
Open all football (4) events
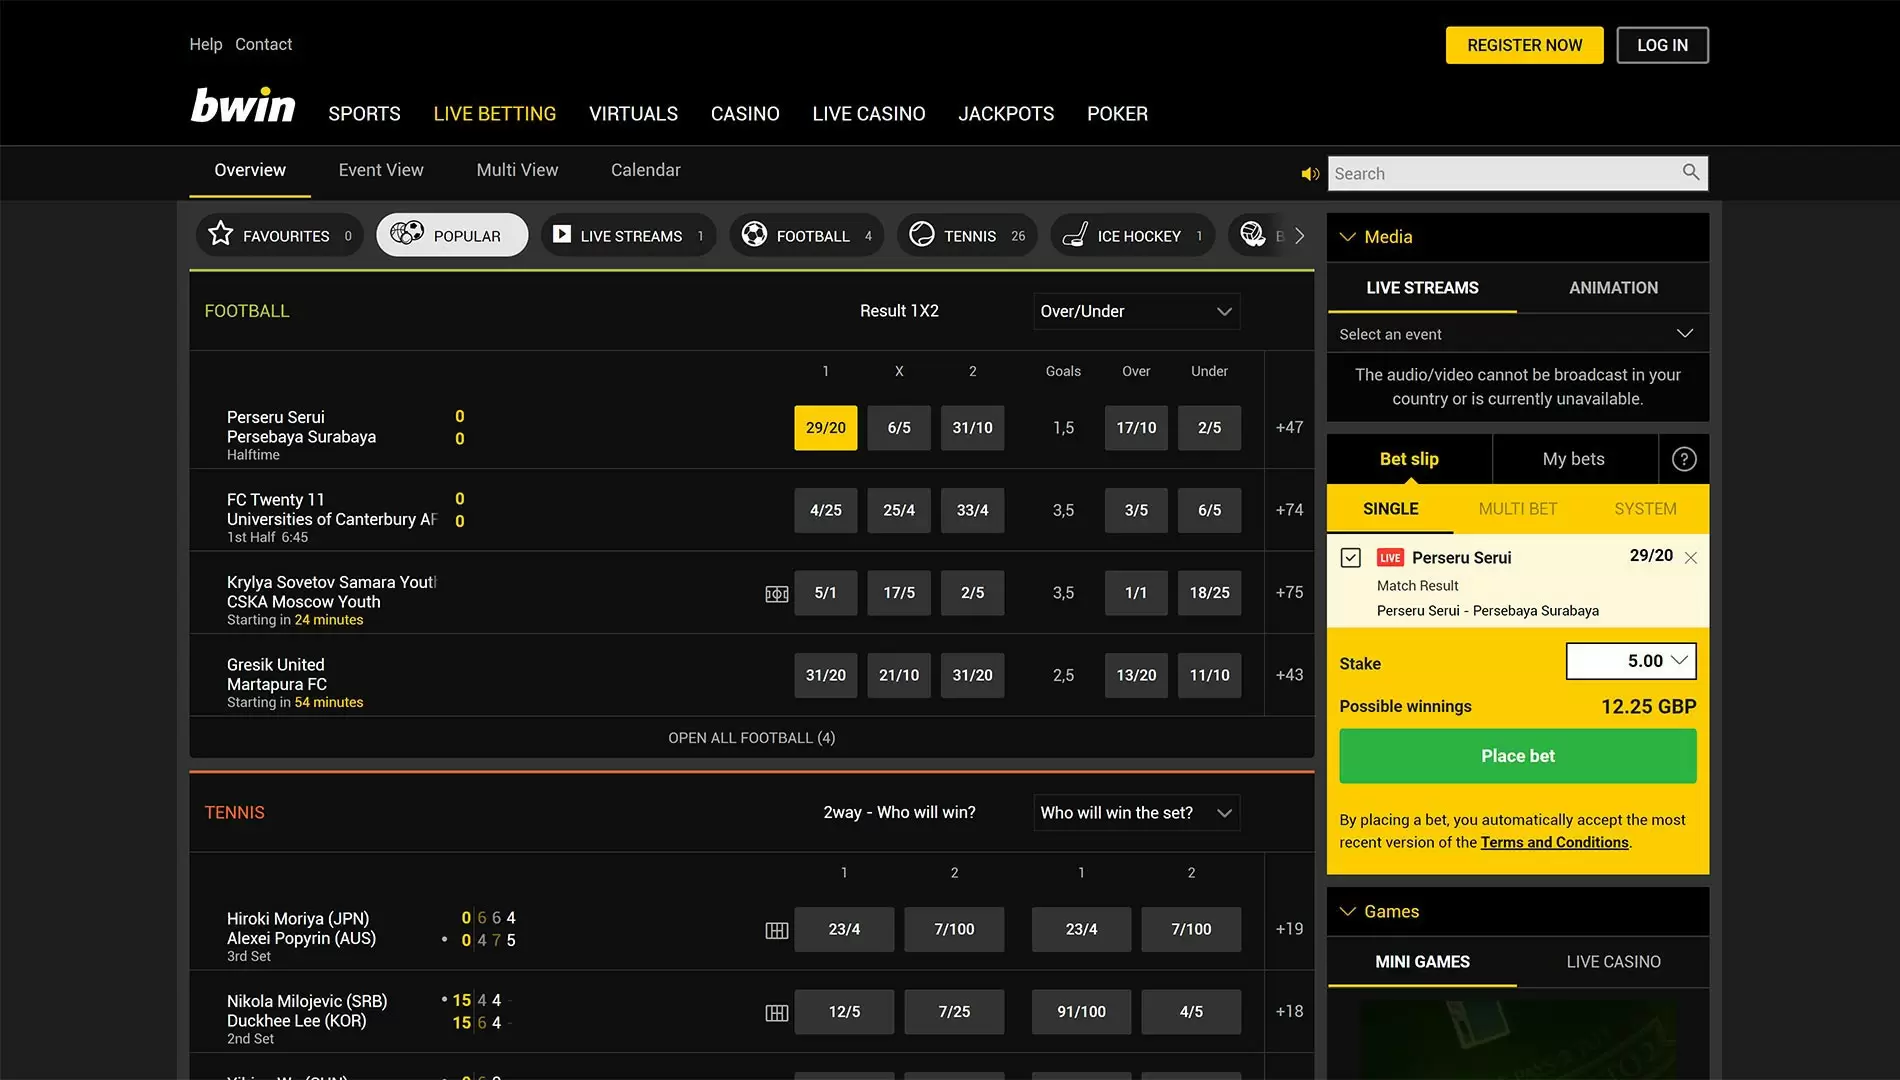(x=751, y=738)
